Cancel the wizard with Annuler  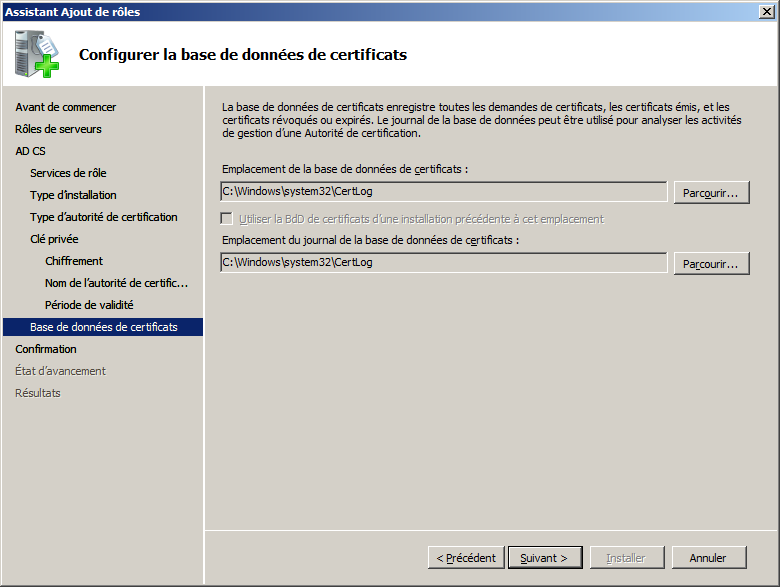coord(708,557)
